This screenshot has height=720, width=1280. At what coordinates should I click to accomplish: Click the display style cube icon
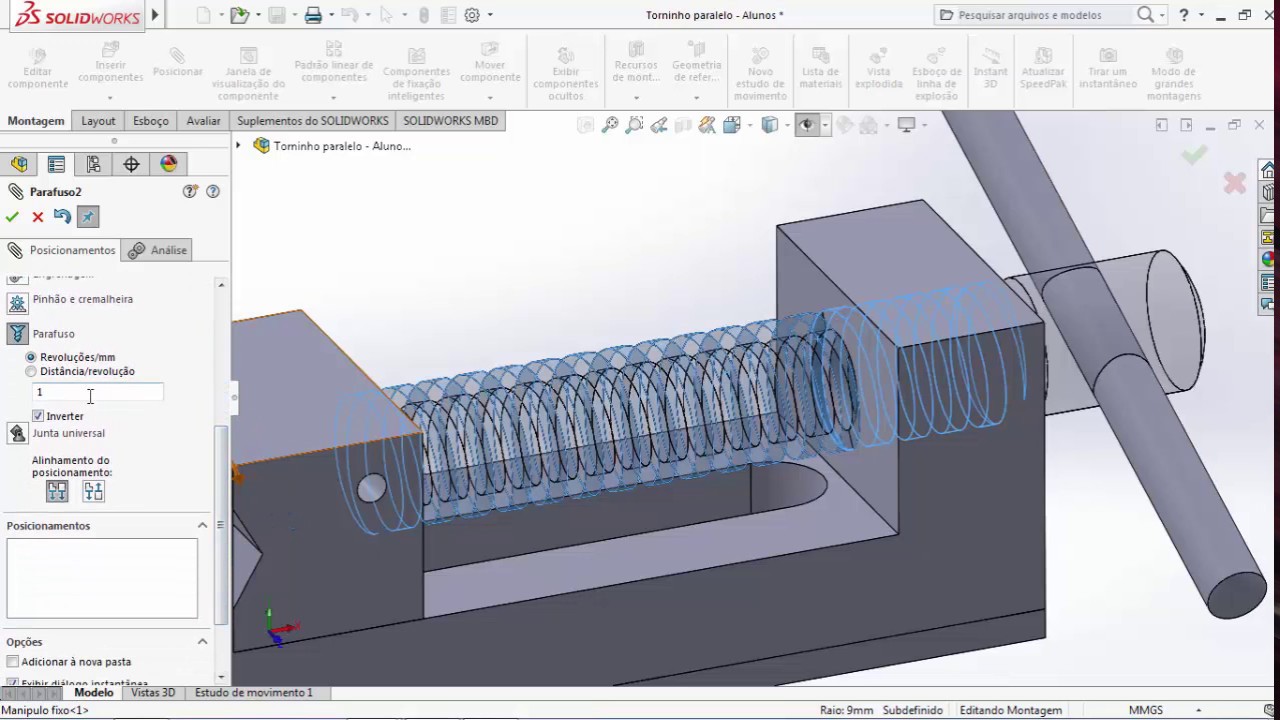coord(769,125)
